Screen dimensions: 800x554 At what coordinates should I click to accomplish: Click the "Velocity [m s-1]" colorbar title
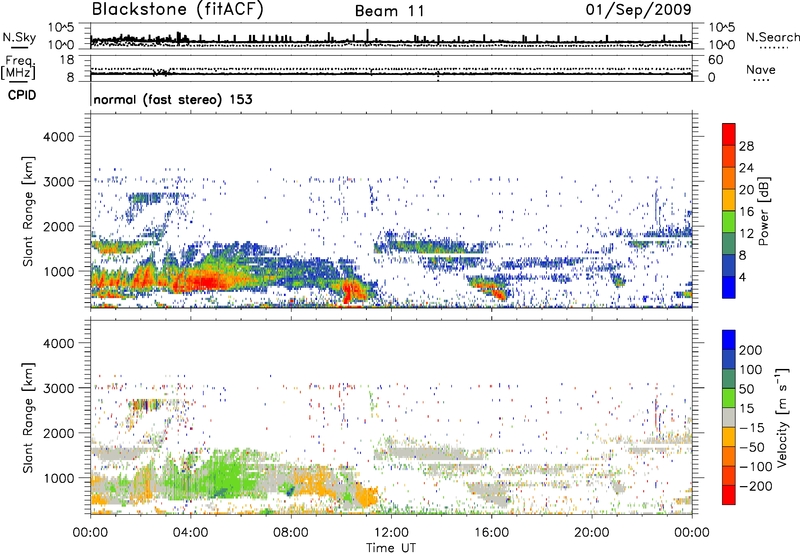coord(782,417)
